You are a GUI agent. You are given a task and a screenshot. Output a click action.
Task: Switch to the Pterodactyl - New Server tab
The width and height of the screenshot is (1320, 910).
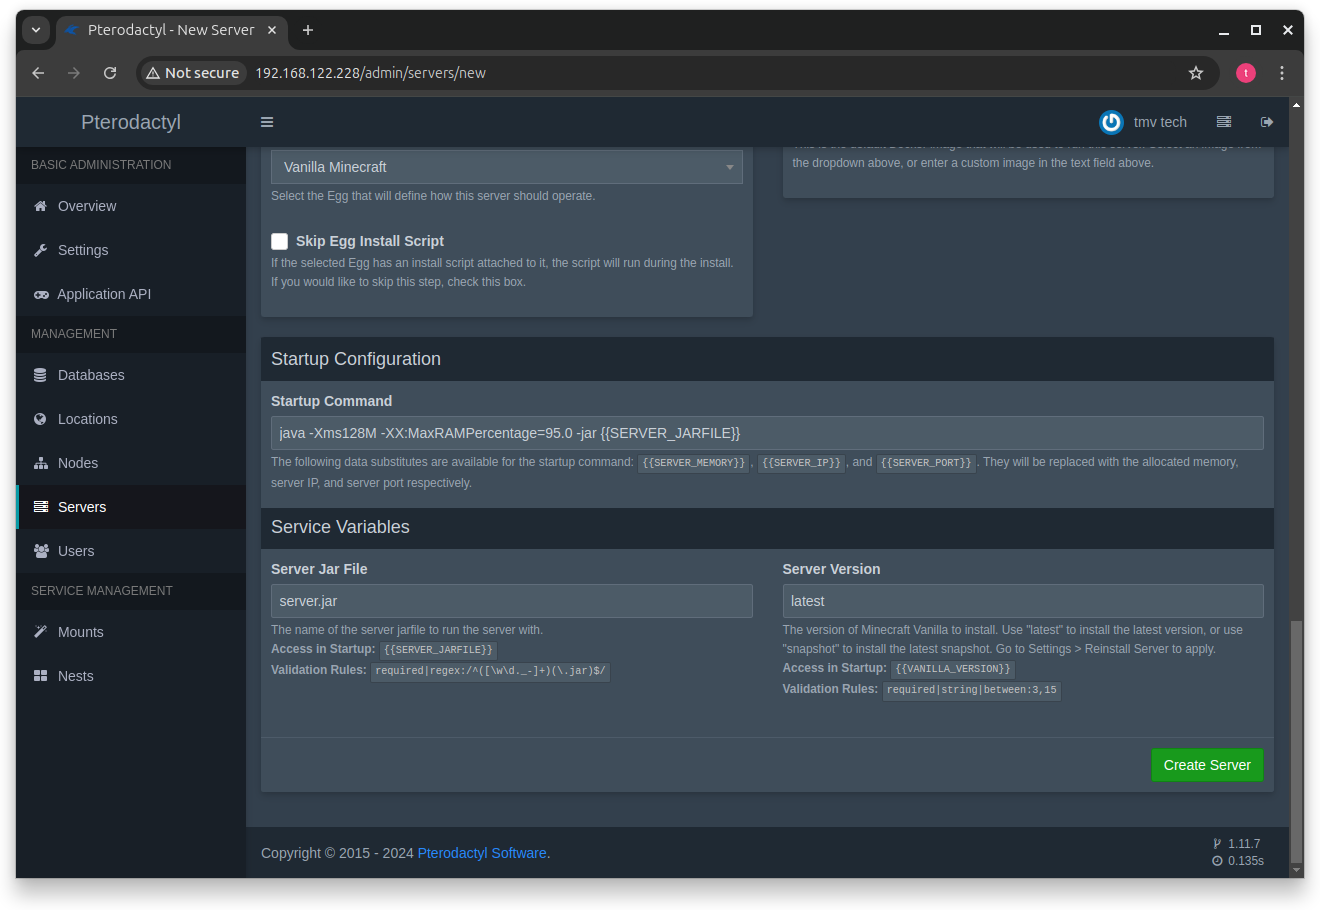(x=165, y=30)
